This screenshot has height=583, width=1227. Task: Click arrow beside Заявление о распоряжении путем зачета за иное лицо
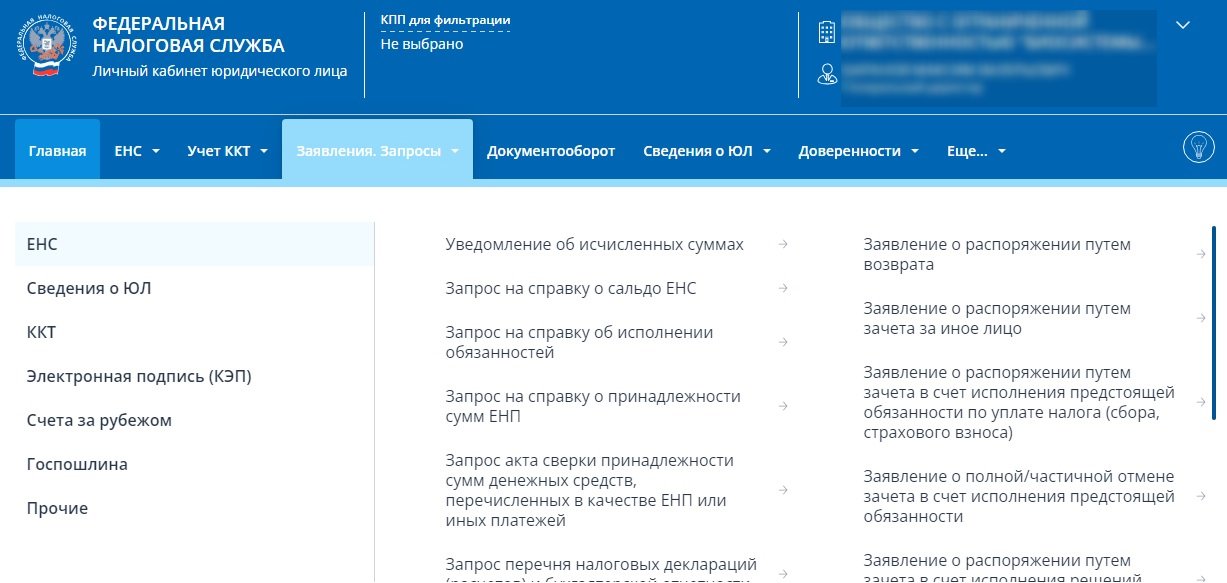(x=1200, y=318)
